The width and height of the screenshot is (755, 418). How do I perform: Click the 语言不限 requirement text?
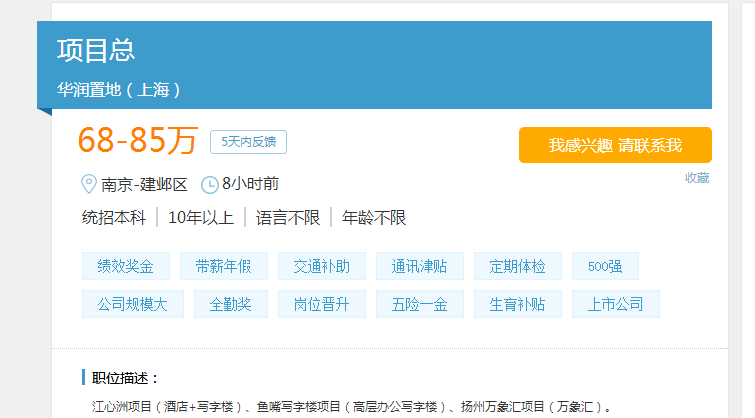288,218
